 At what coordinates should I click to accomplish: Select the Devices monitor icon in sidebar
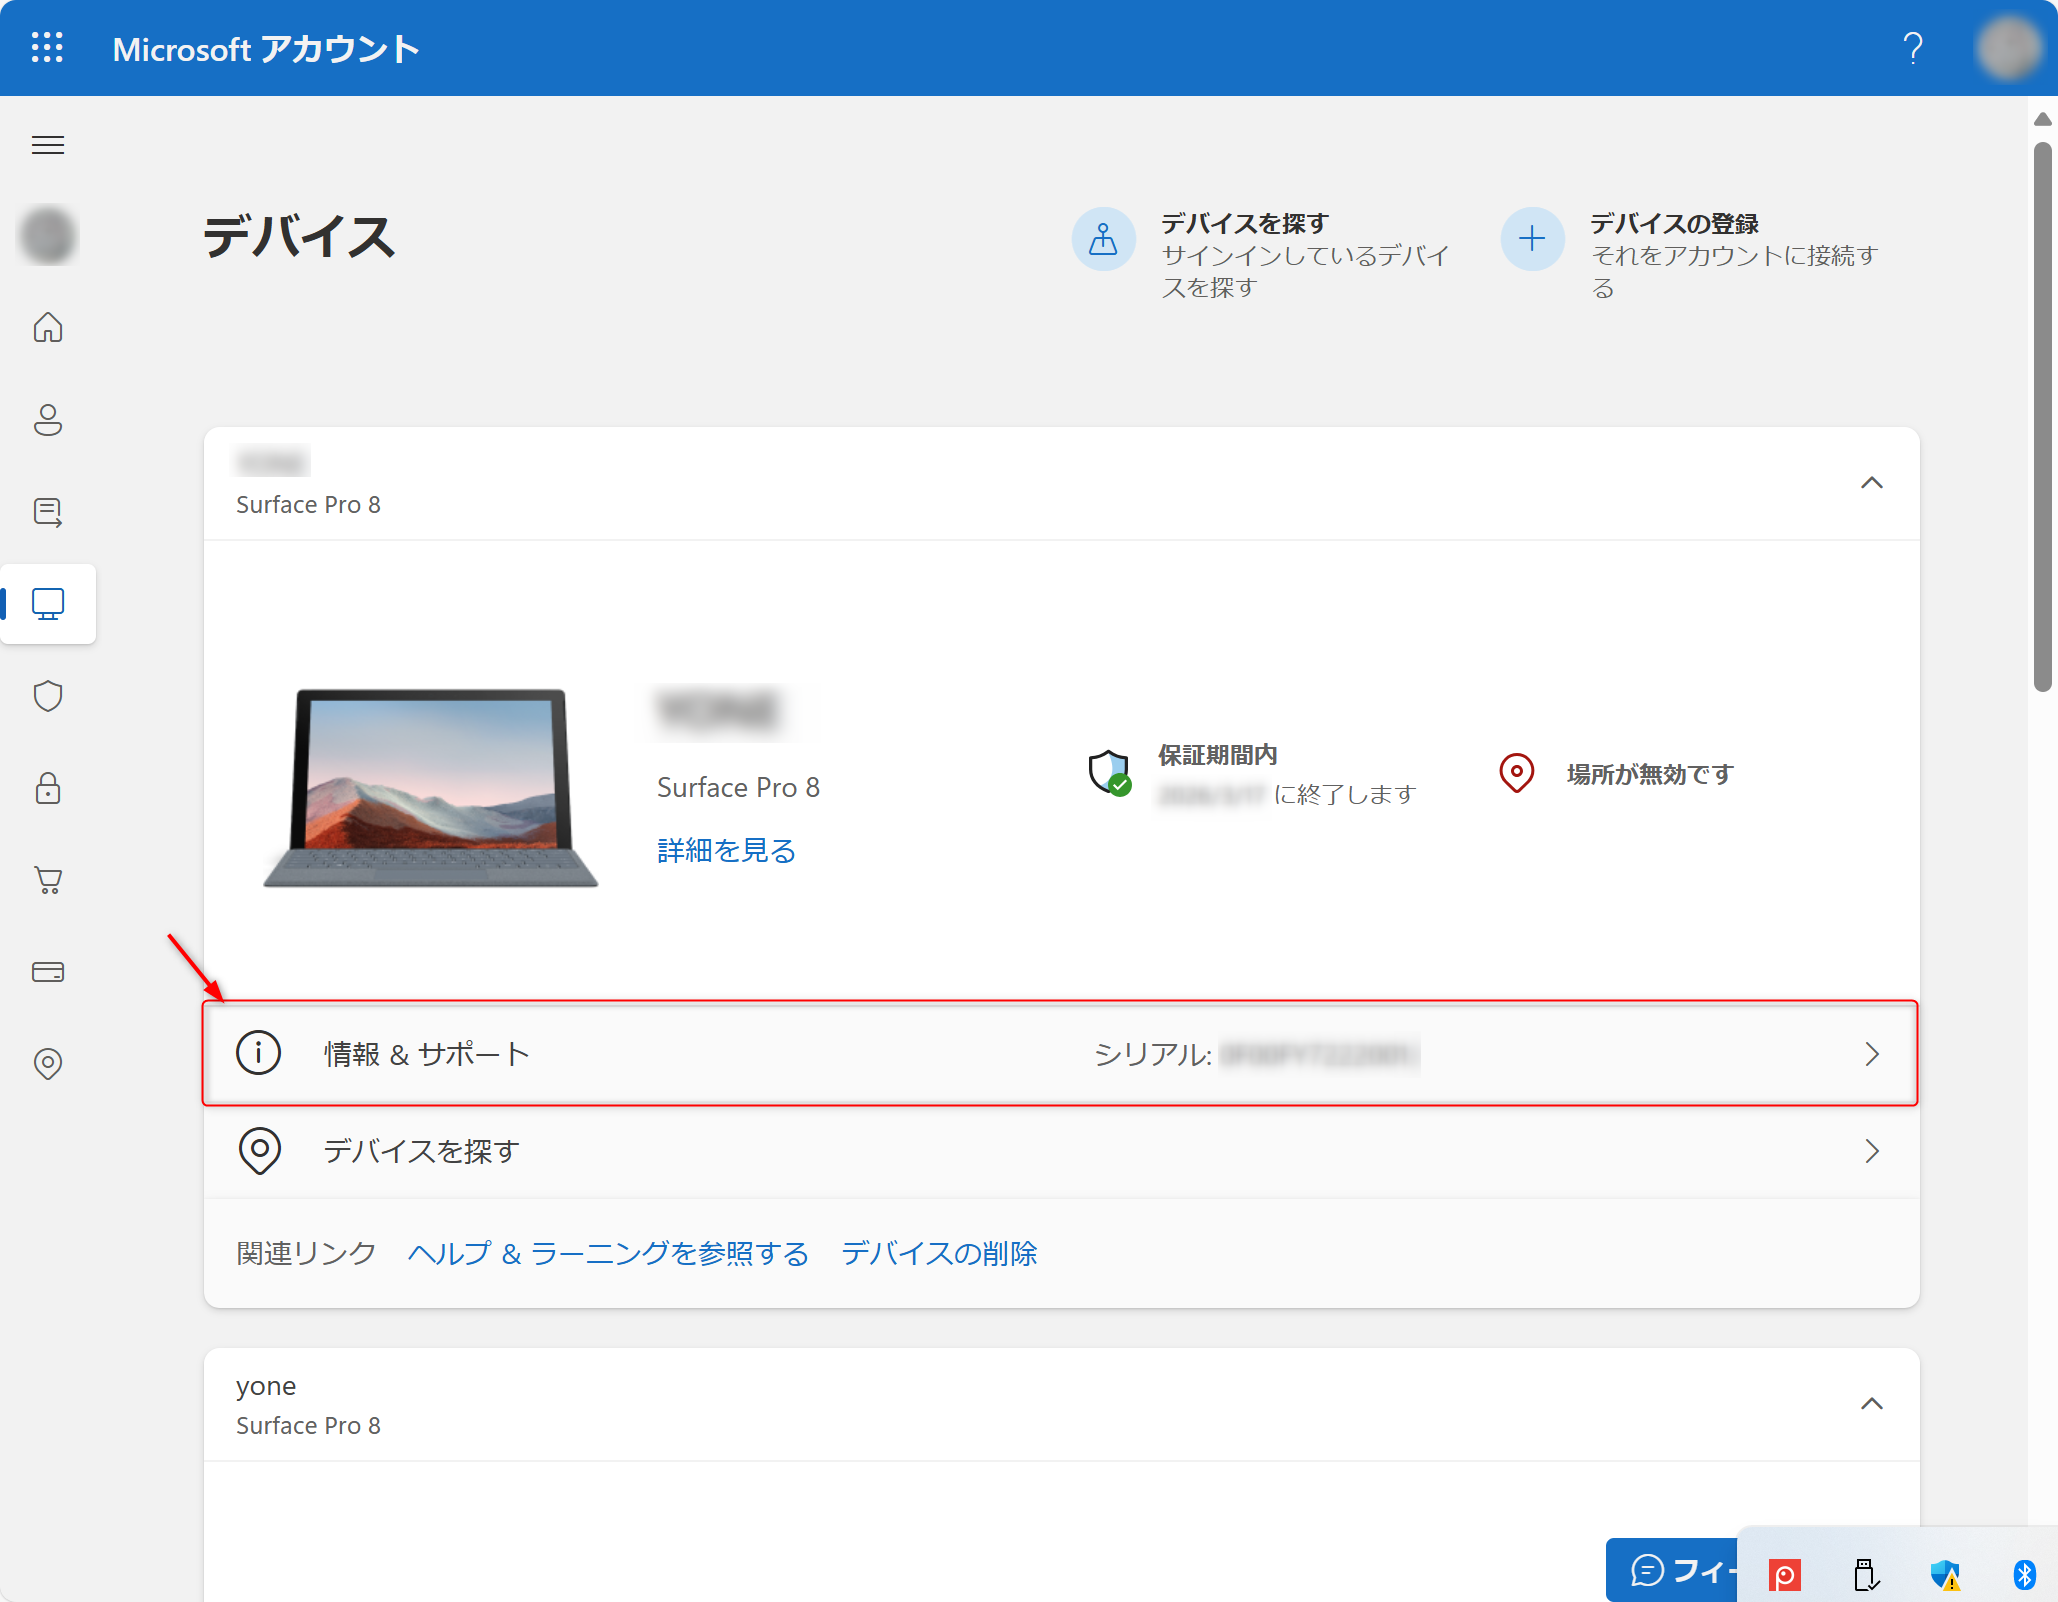click(47, 604)
